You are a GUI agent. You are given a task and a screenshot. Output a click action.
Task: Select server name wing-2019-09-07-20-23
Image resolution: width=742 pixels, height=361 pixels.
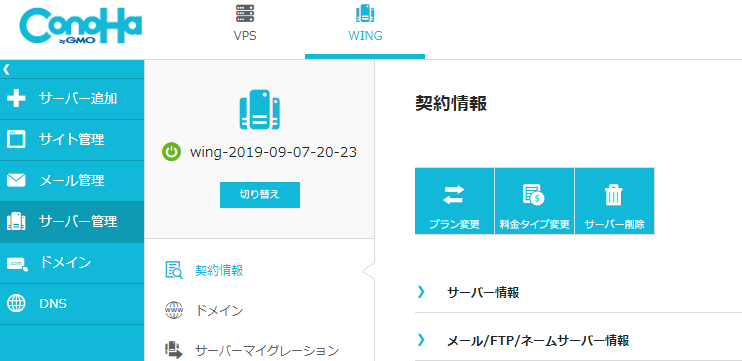[x=273, y=152]
